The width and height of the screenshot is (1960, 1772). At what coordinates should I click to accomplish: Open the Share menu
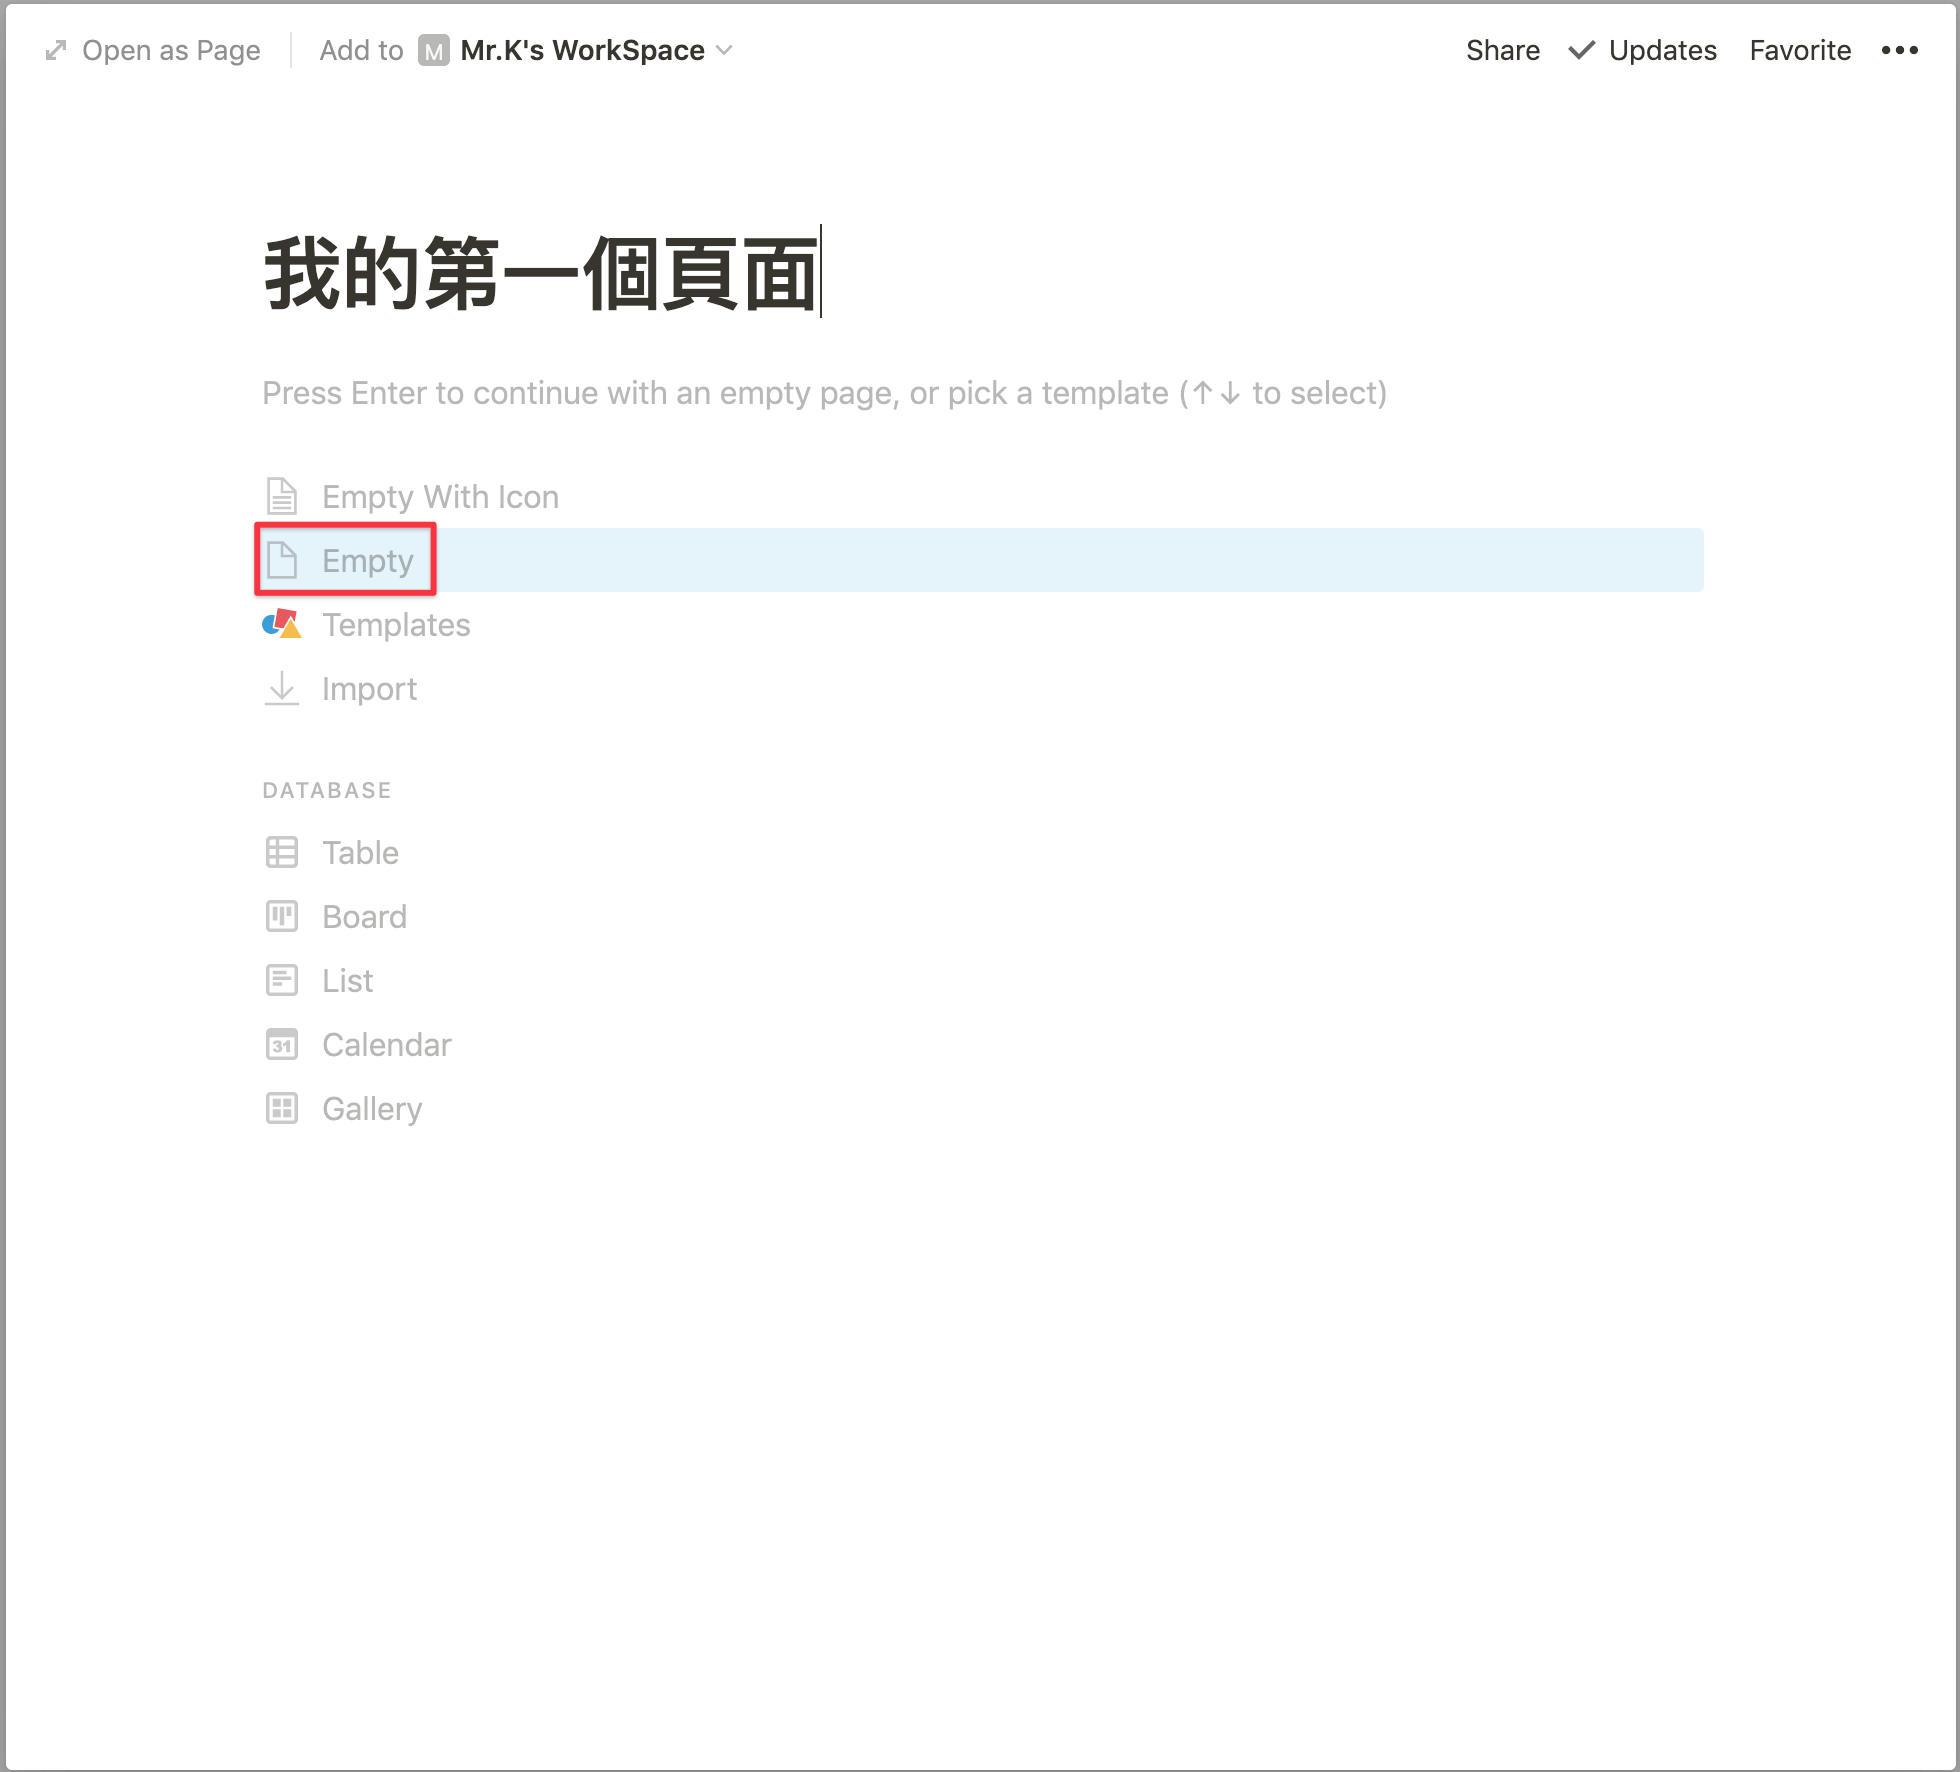coord(1502,50)
